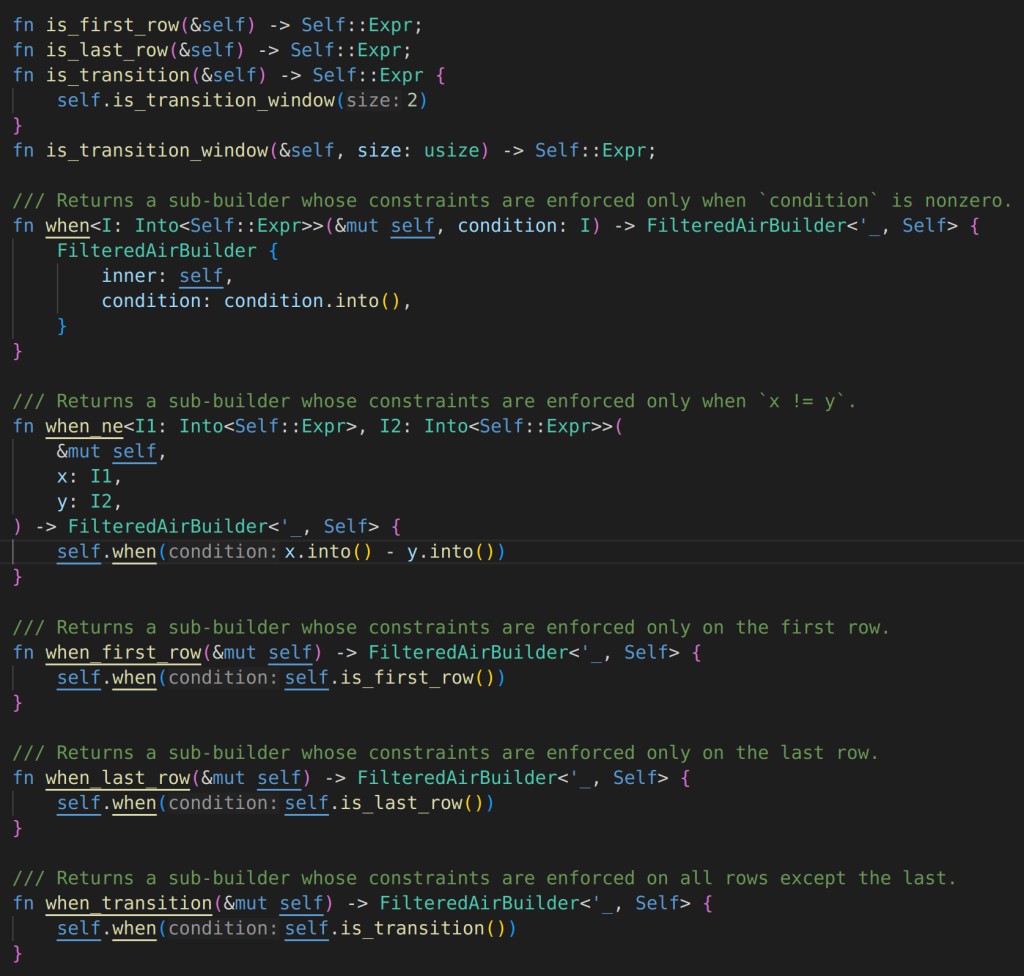Click the when_transition function name
1024x976 pixels.
tap(129, 903)
